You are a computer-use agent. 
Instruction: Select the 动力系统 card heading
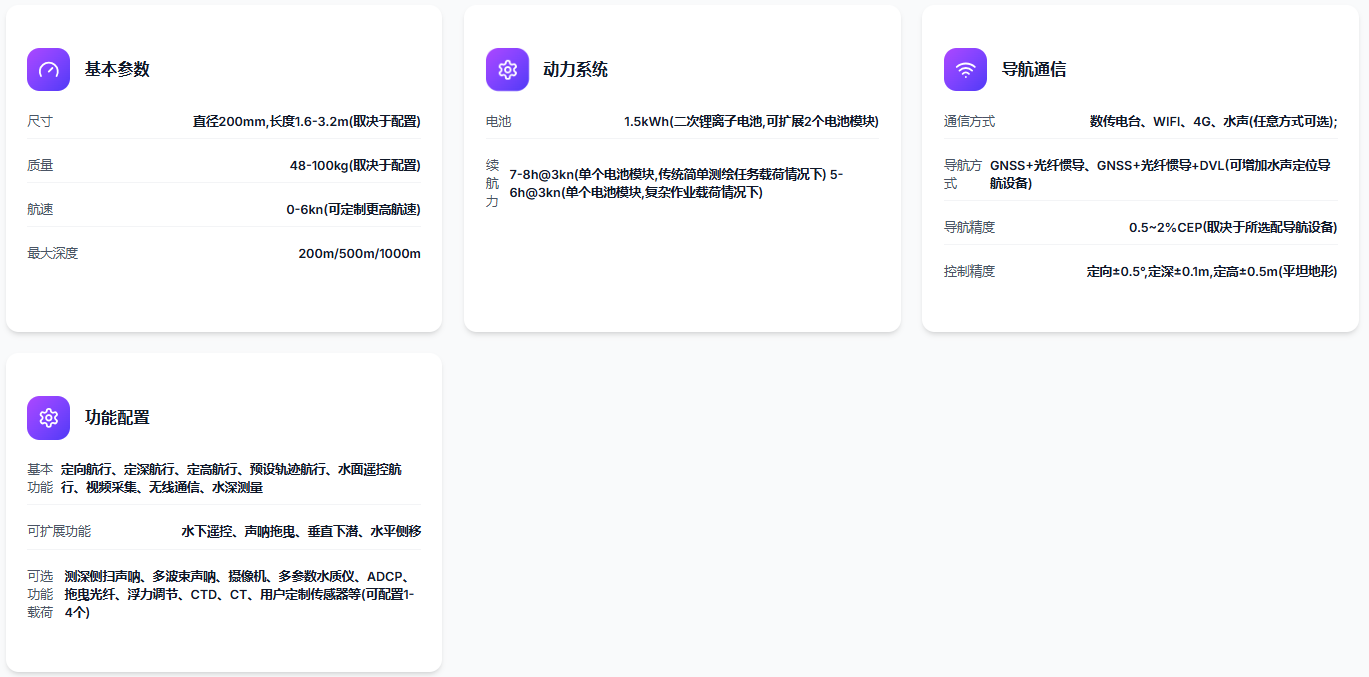pyautogui.click(x=575, y=70)
